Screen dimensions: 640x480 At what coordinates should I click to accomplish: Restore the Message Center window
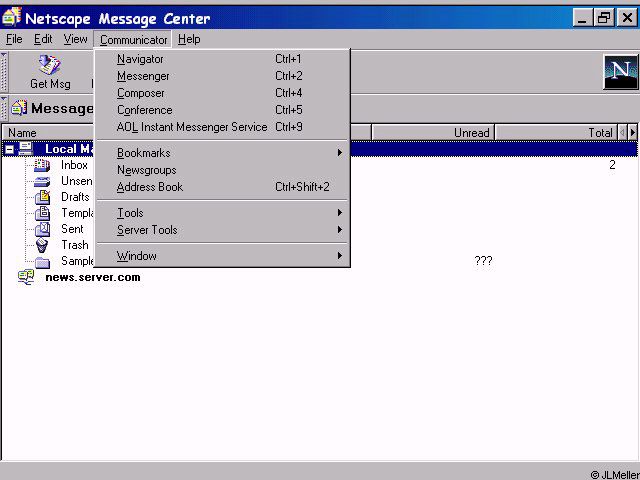604,18
